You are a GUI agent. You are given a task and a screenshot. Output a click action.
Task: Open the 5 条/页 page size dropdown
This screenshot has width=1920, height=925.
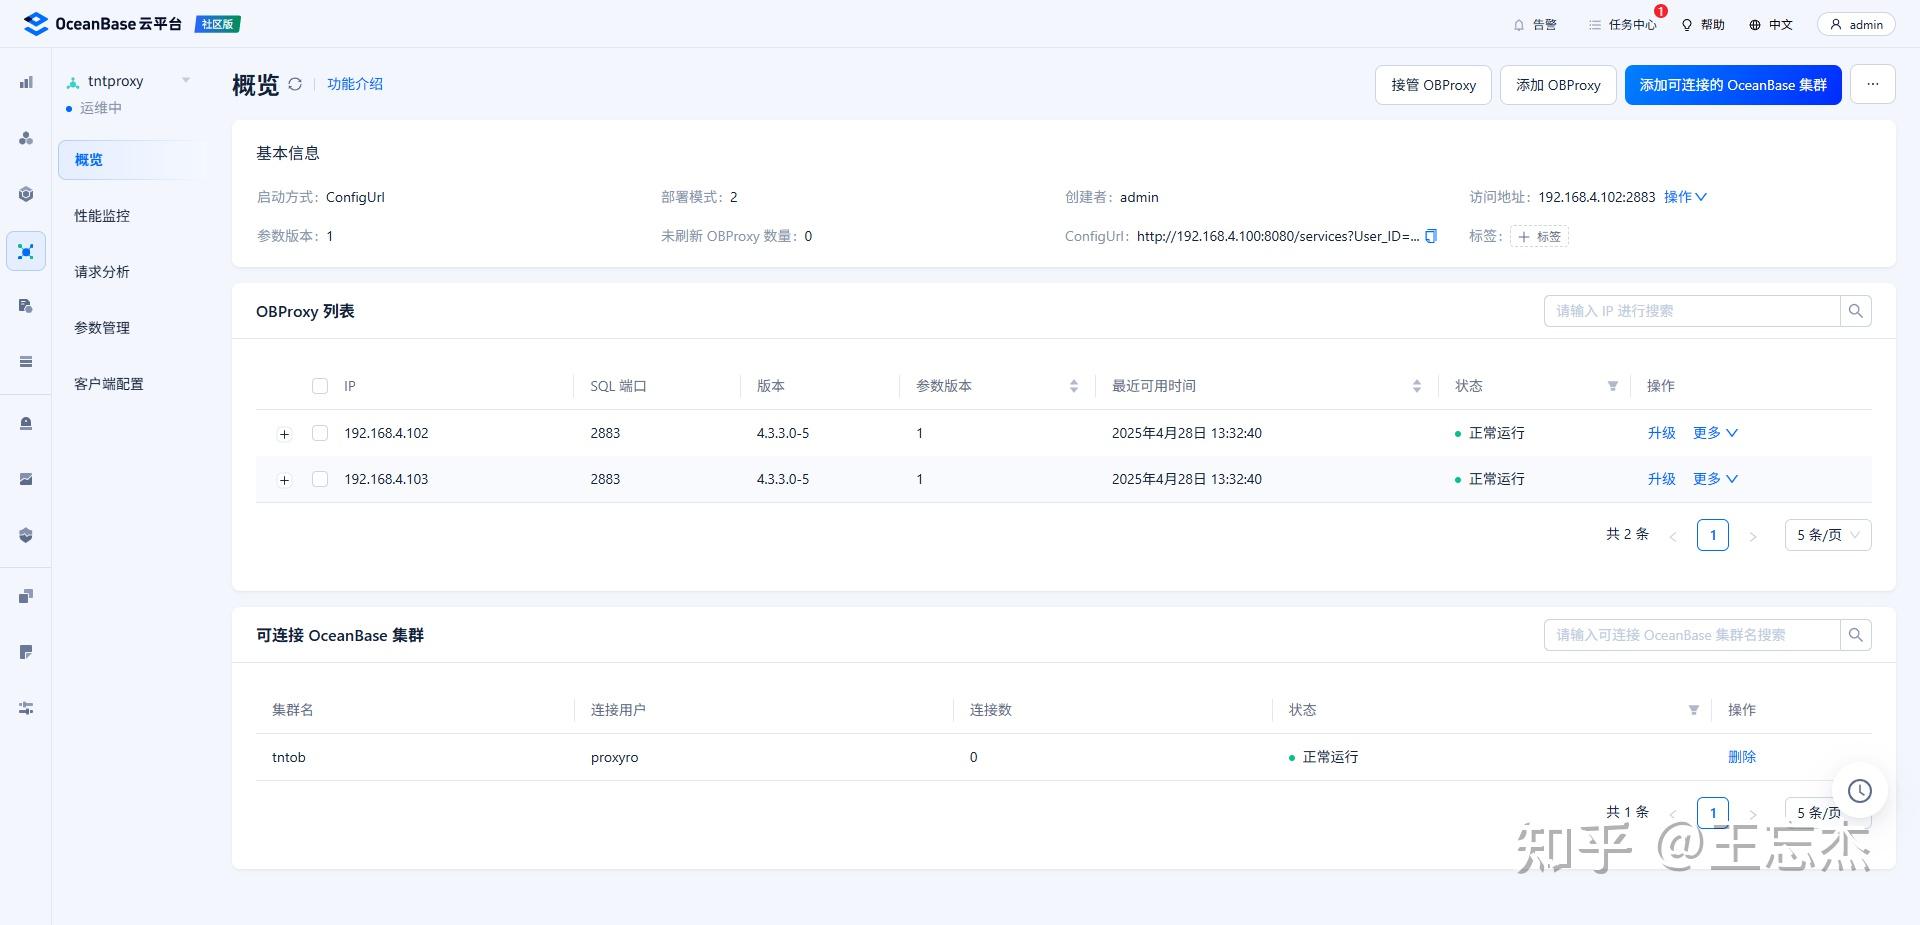(x=1827, y=534)
